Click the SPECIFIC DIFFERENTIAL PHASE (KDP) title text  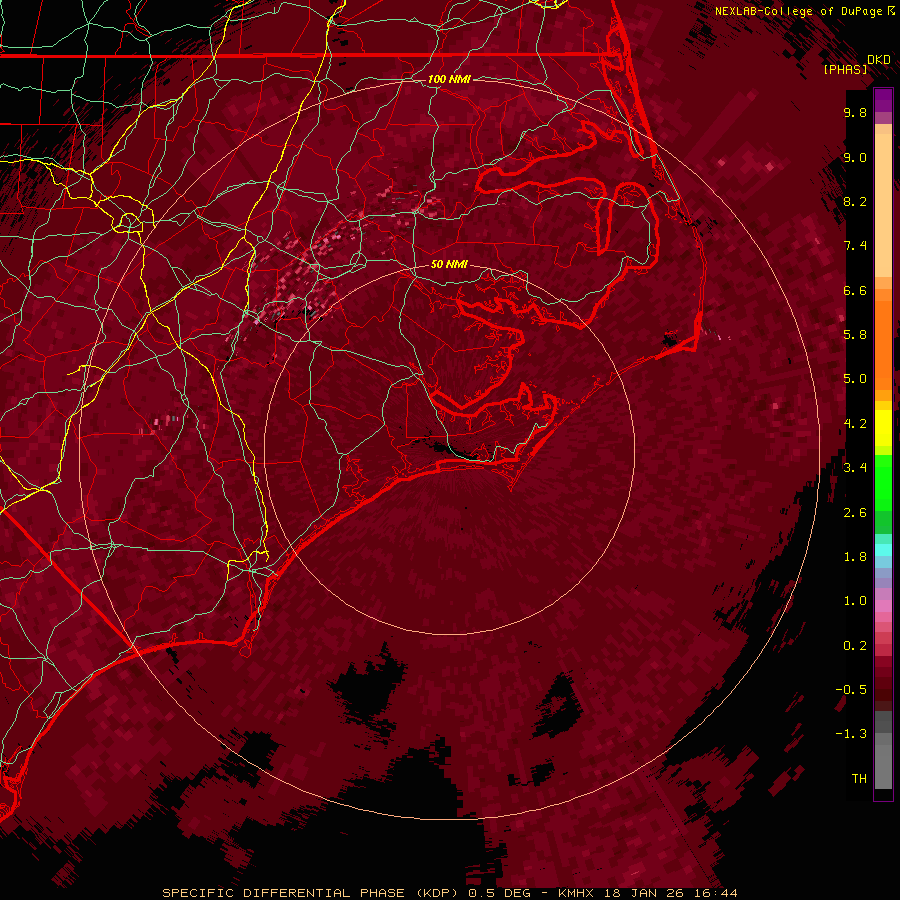[x=311, y=893]
